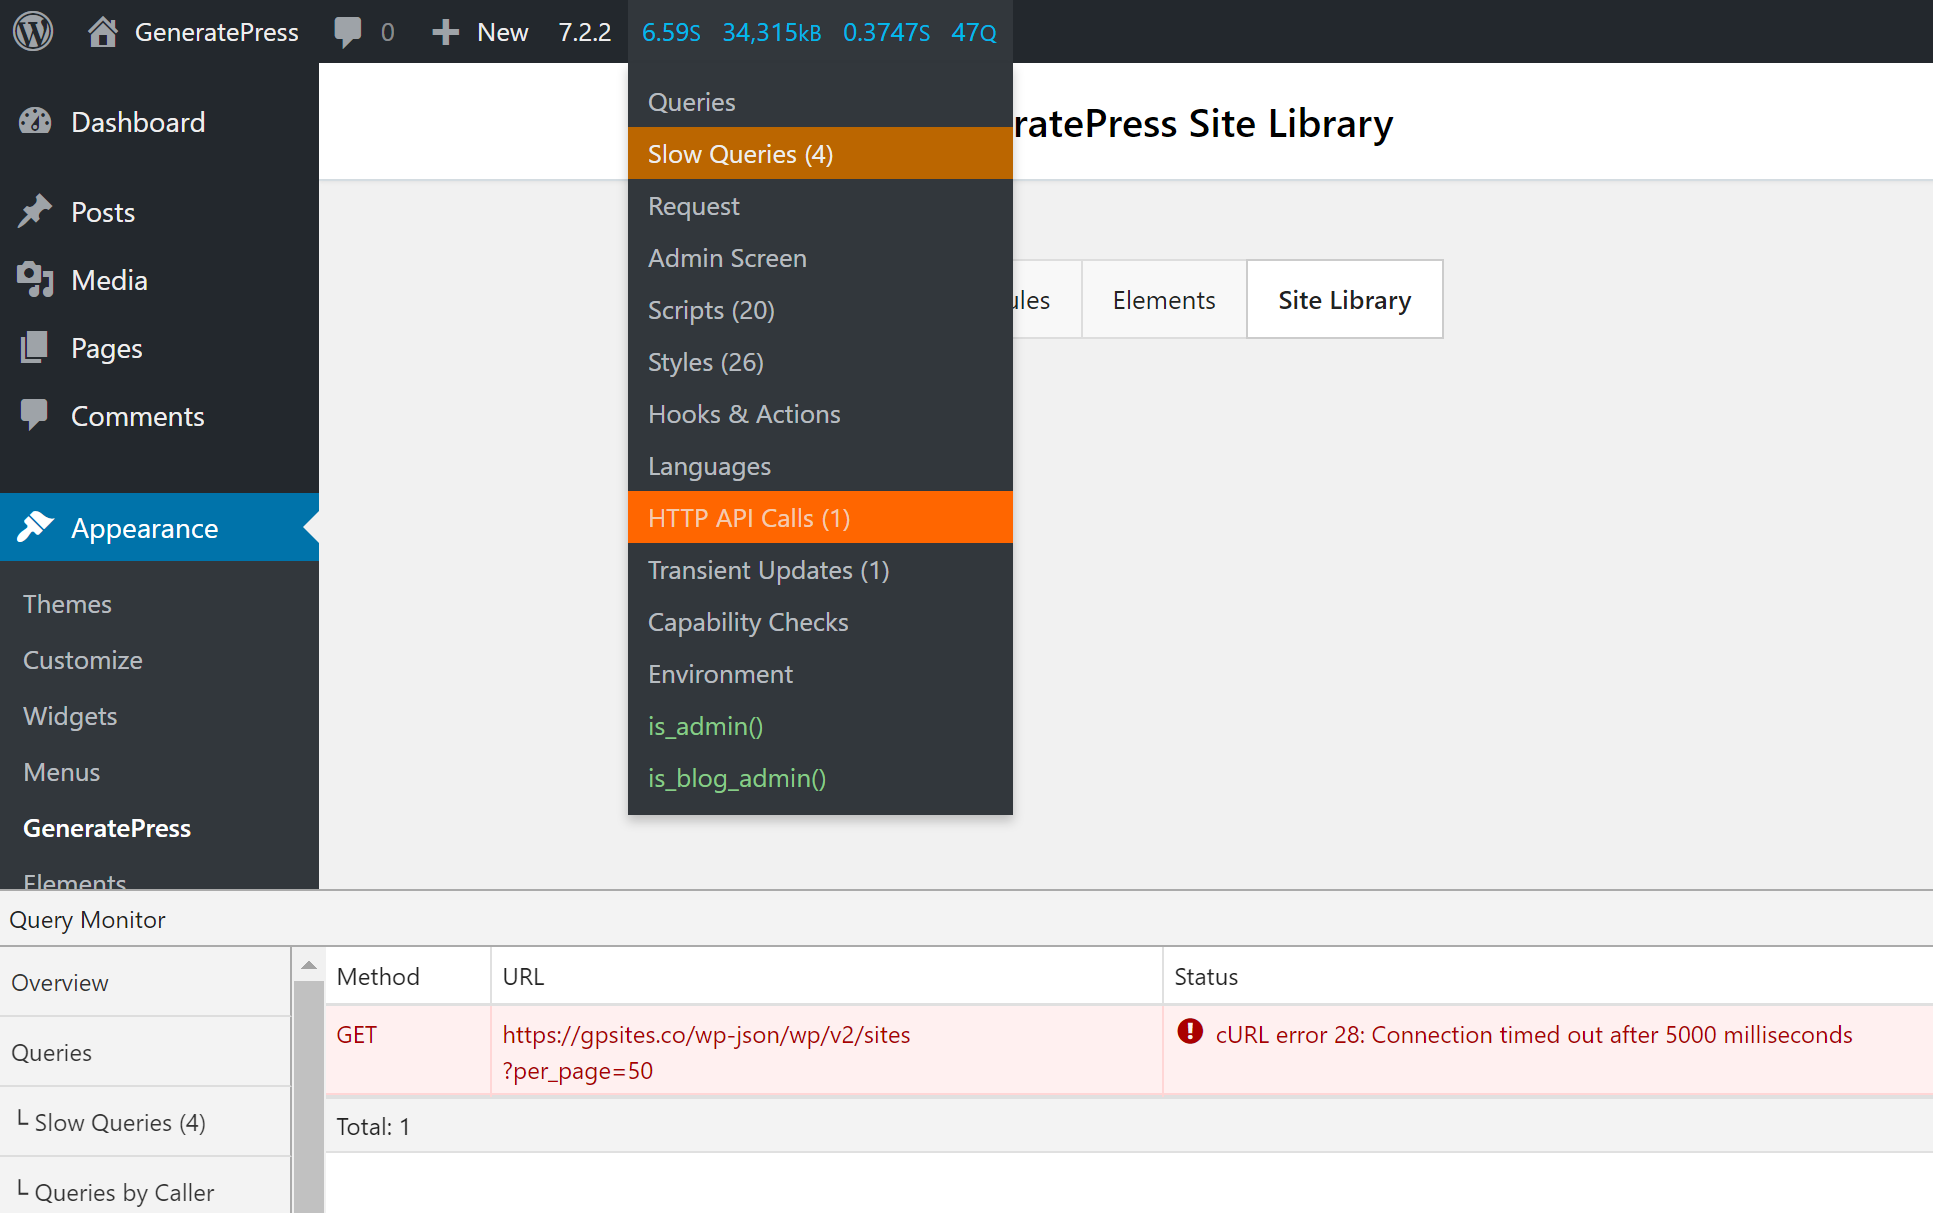Click the 7.2.2 version item in admin bar
This screenshot has height=1213, width=1933.
click(x=584, y=32)
